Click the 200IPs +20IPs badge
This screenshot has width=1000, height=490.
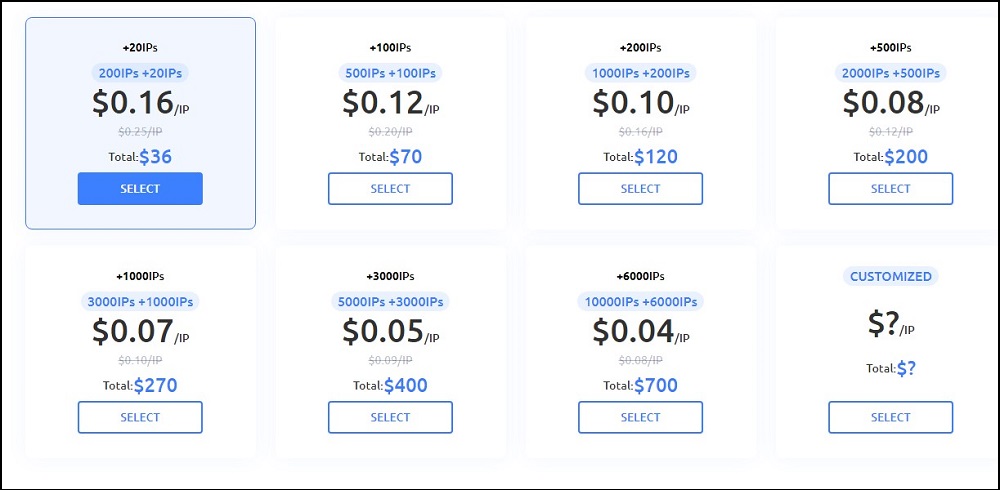140,73
